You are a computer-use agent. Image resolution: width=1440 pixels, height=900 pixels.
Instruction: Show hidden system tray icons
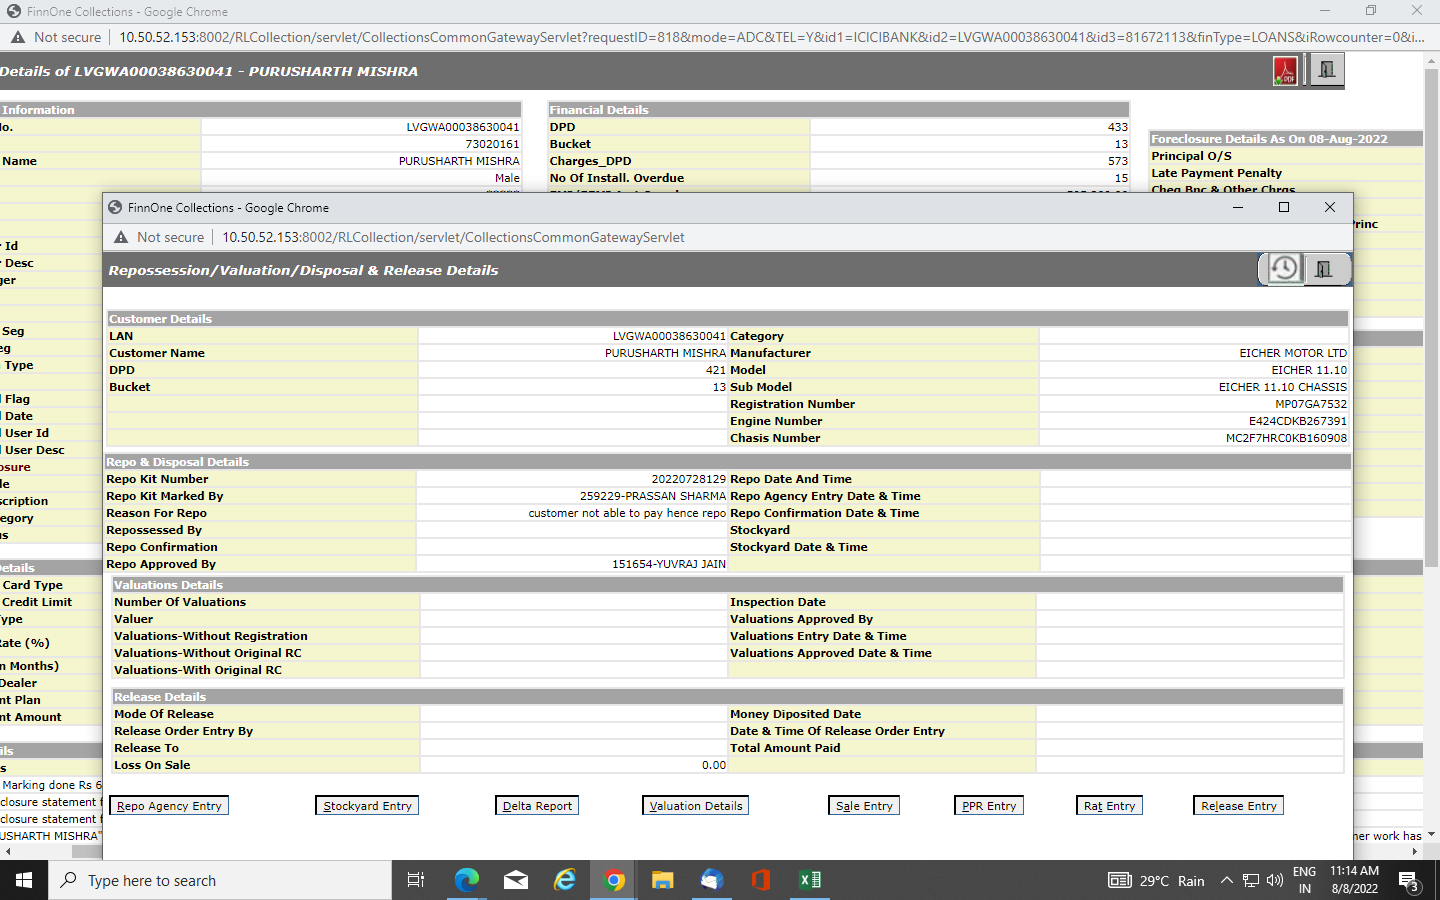(1227, 881)
